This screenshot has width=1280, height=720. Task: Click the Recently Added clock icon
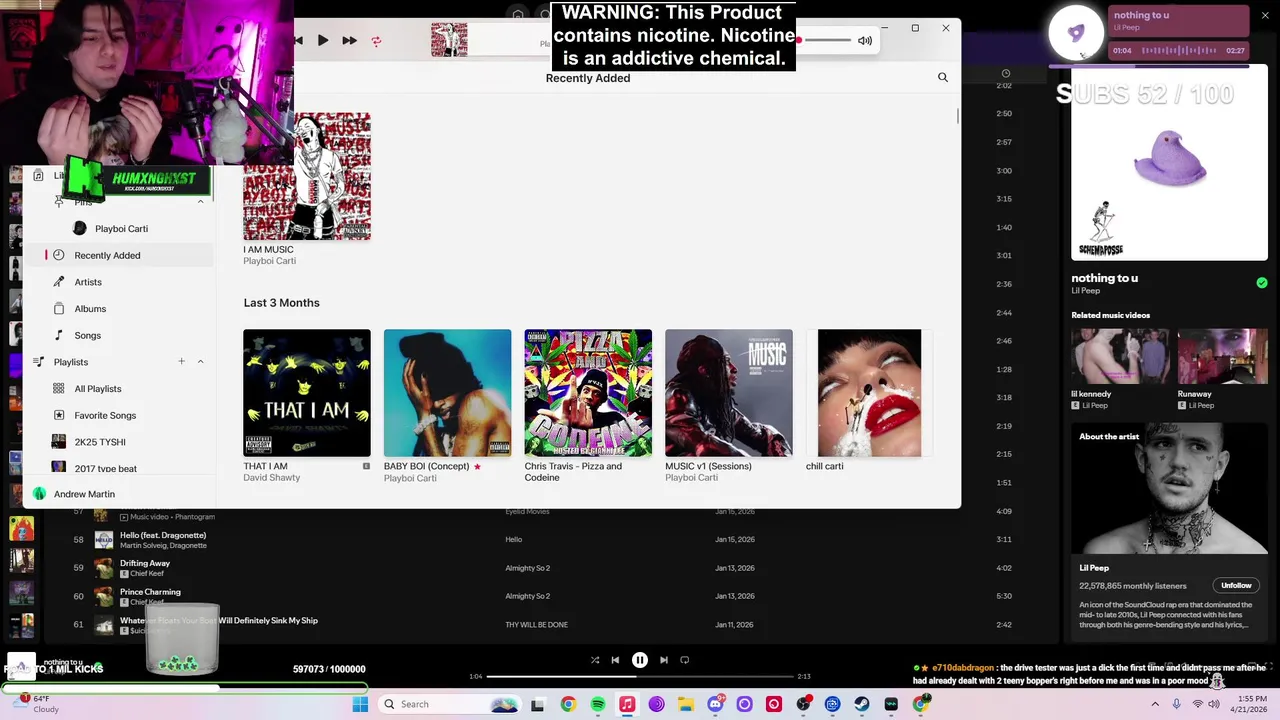tap(59, 255)
